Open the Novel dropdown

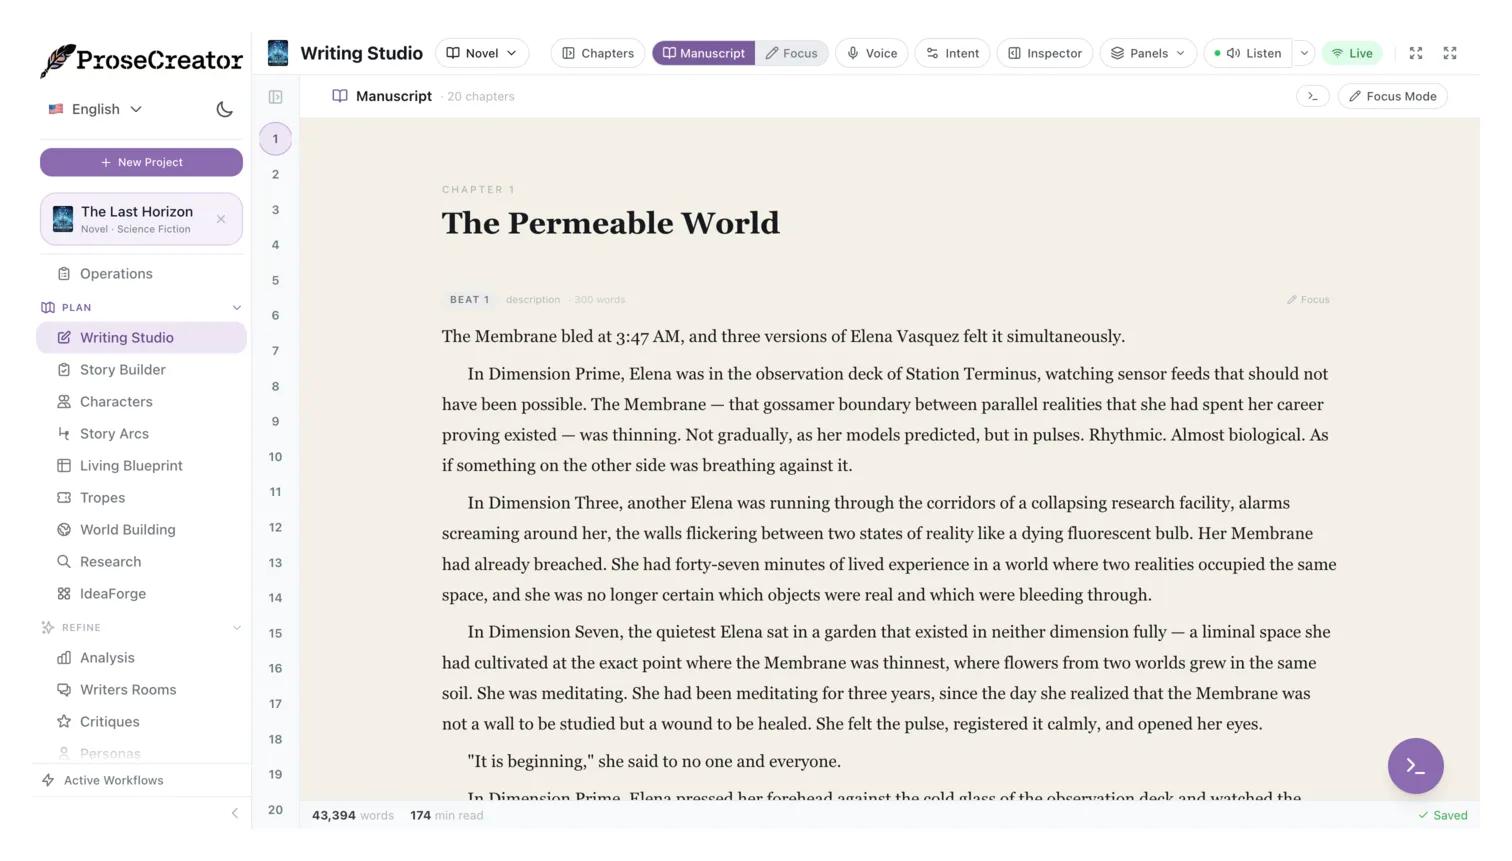tap(481, 53)
